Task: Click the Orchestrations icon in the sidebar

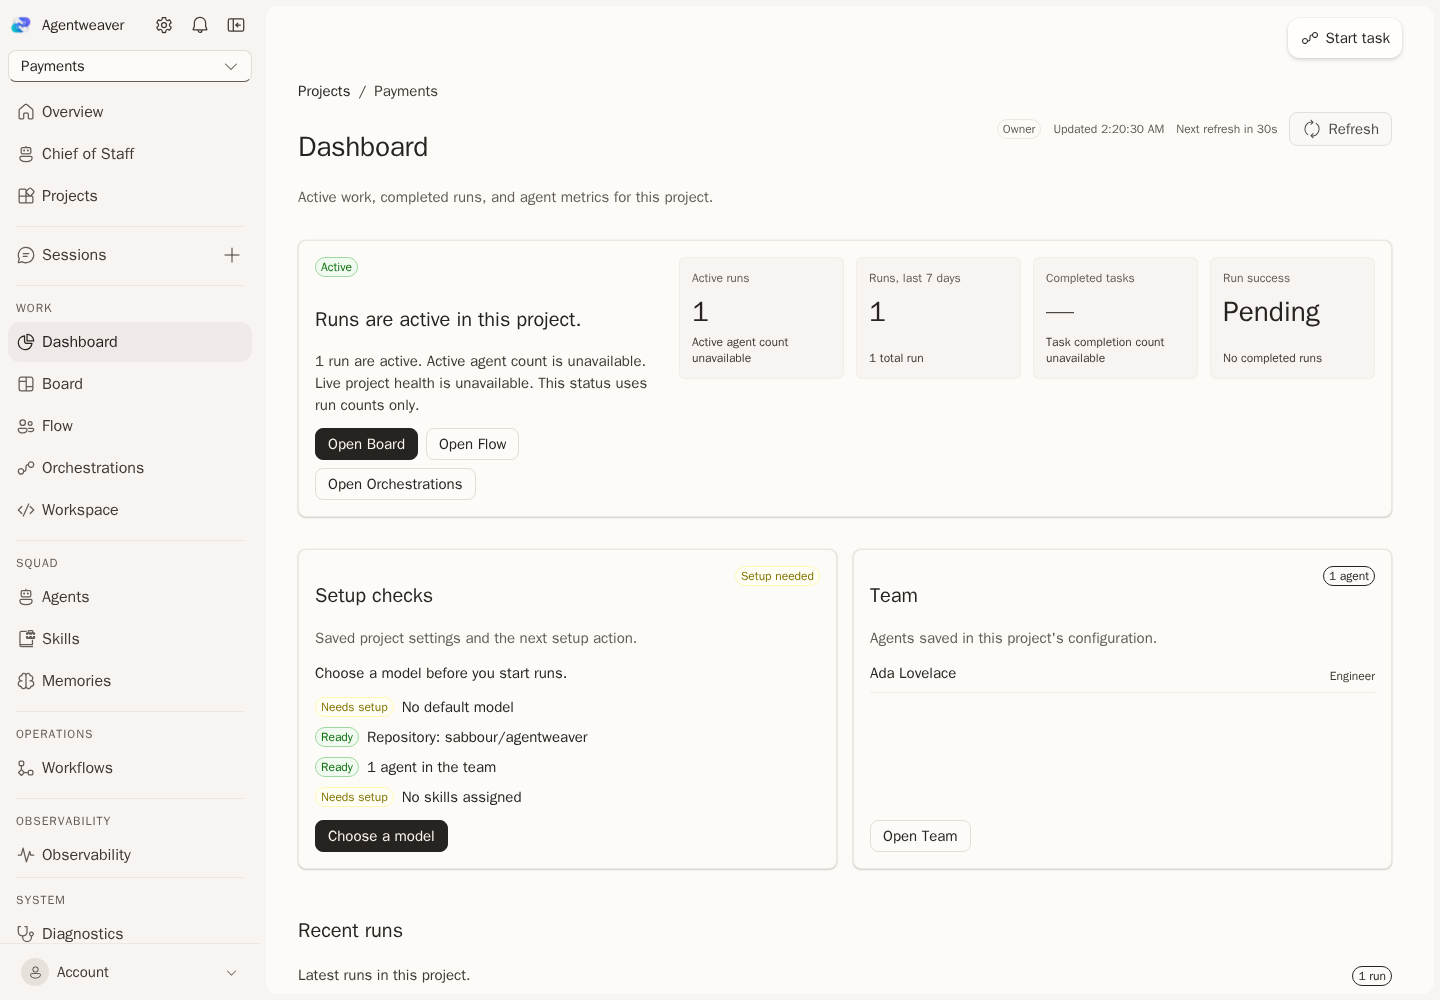Action: (26, 468)
